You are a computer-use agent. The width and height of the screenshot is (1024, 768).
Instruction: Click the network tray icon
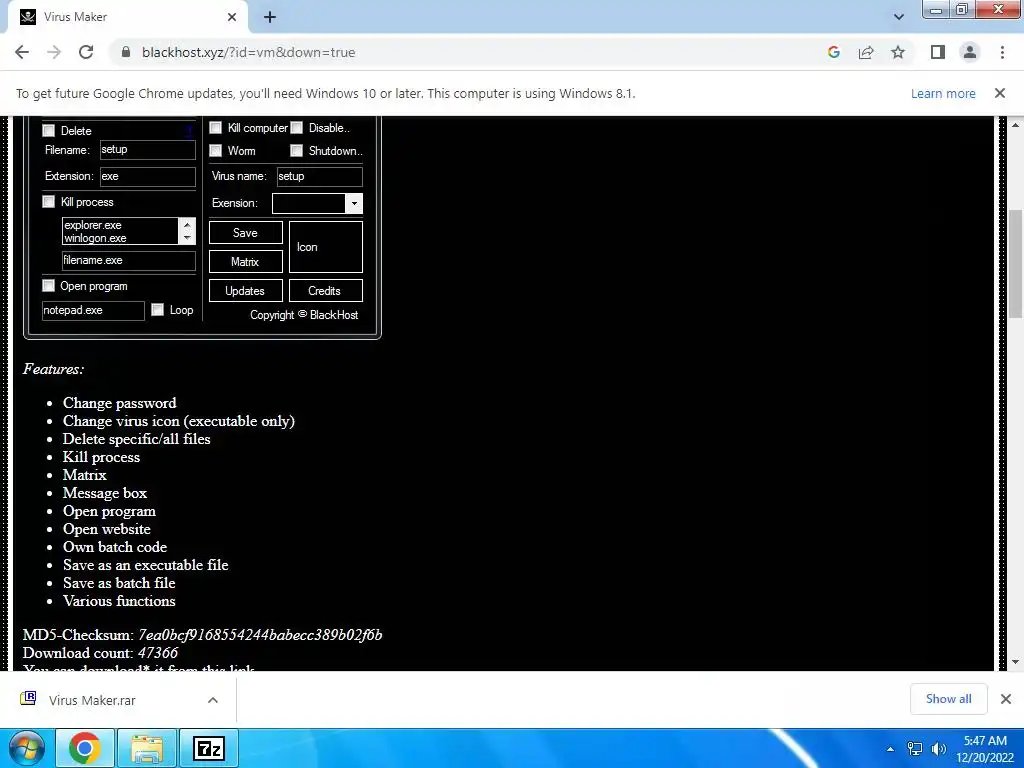(915, 749)
